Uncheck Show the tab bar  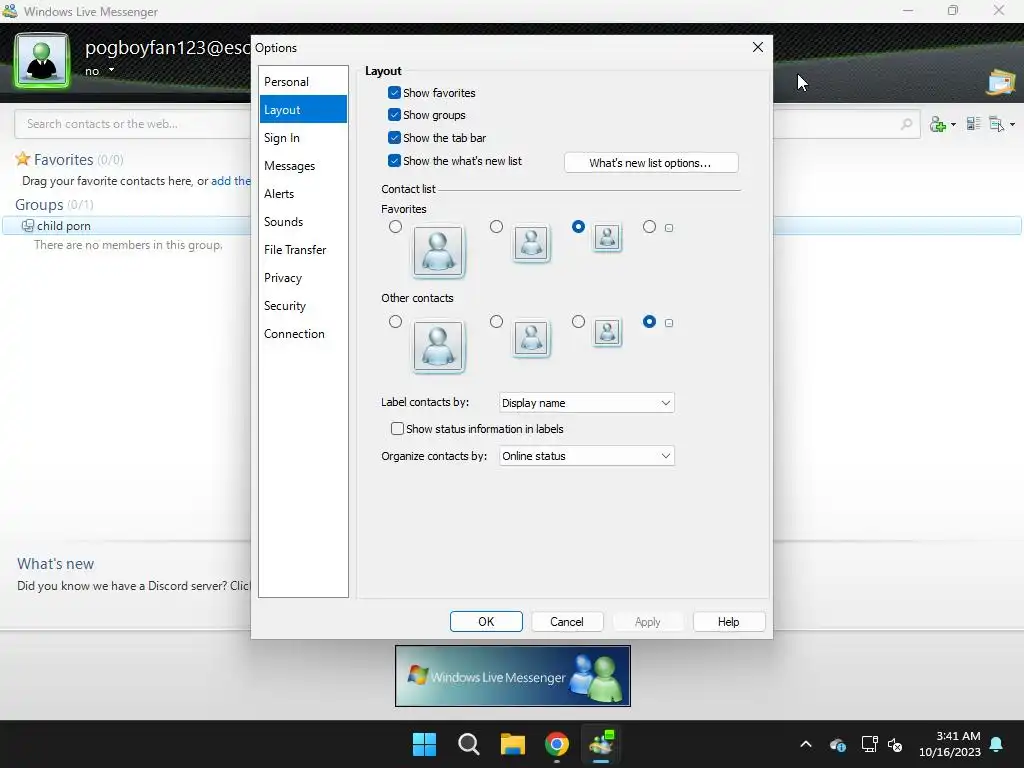point(394,138)
